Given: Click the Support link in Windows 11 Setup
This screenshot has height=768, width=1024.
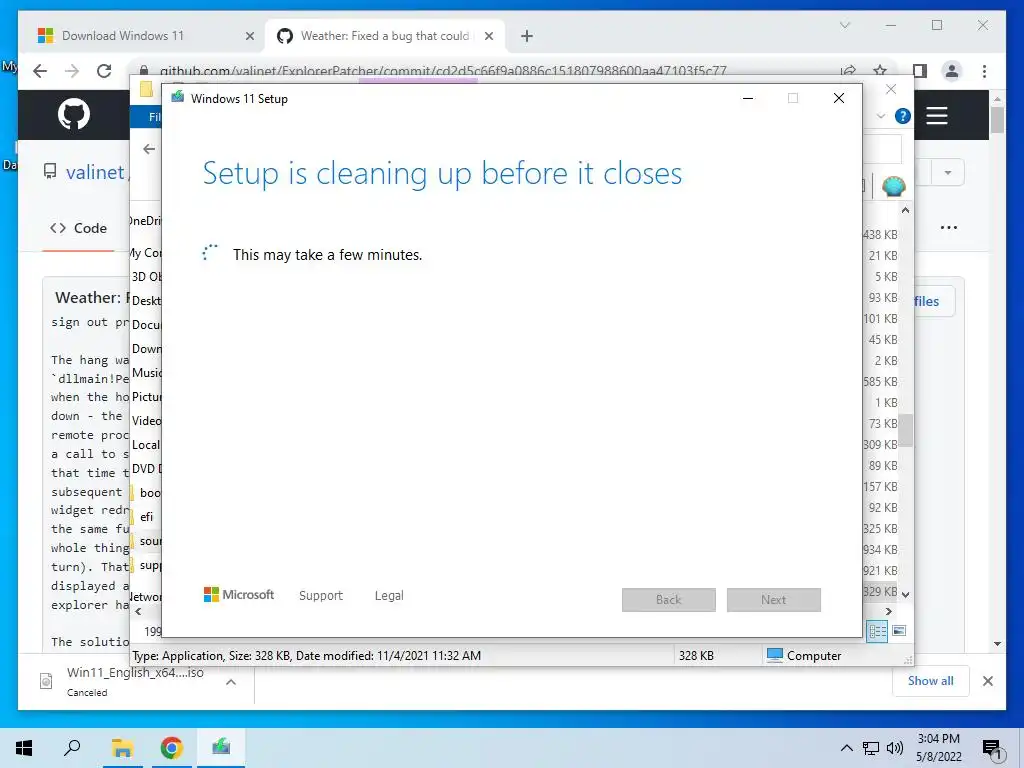Looking at the screenshot, I should pyautogui.click(x=321, y=596).
